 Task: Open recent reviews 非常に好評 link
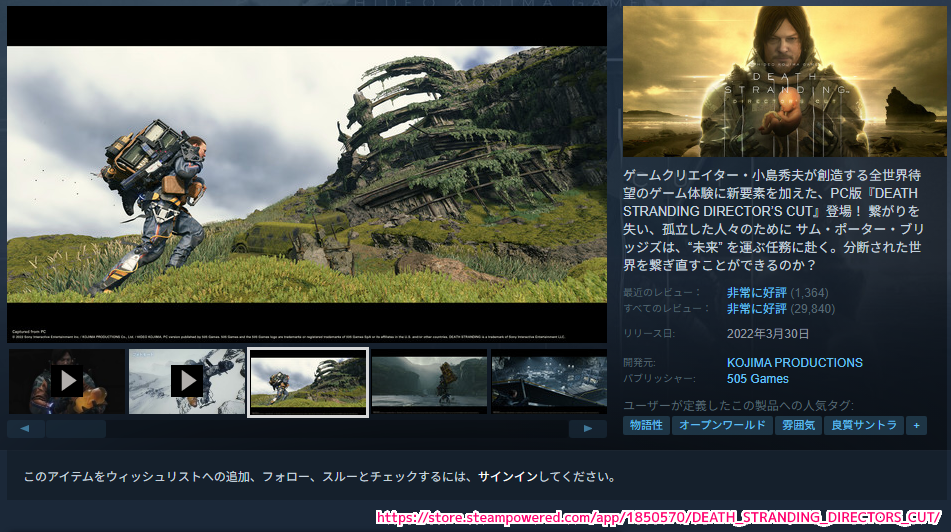coord(756,293)
